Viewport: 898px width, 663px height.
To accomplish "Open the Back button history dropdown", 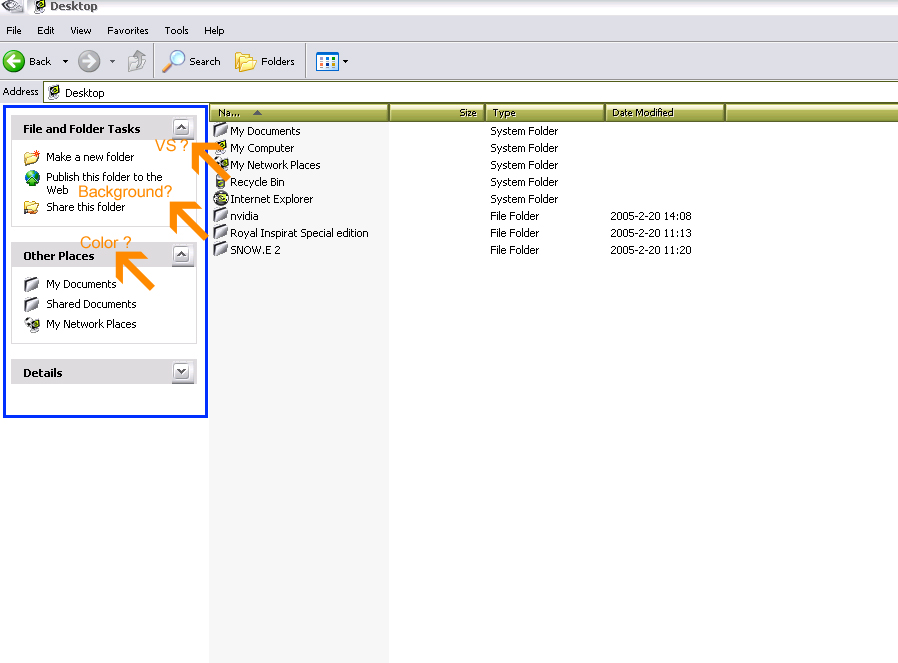I will (x=66, y=61).
